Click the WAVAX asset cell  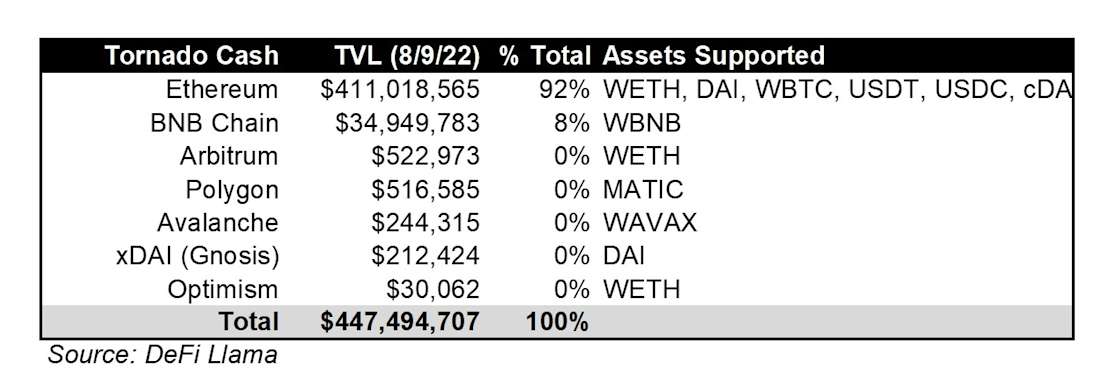(650, 223)
